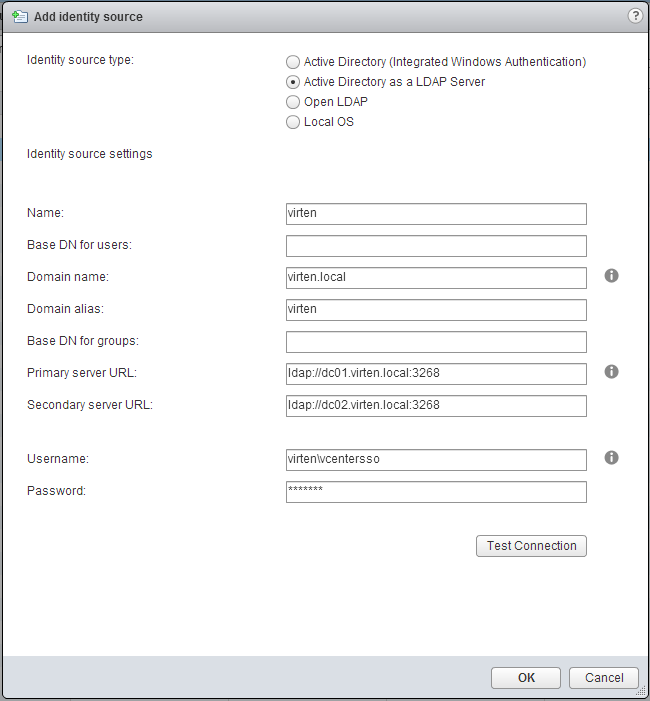Viewport: 650px width, 701px height.
Task: Click the Base DN for groups field
Action: coord(436,342)
